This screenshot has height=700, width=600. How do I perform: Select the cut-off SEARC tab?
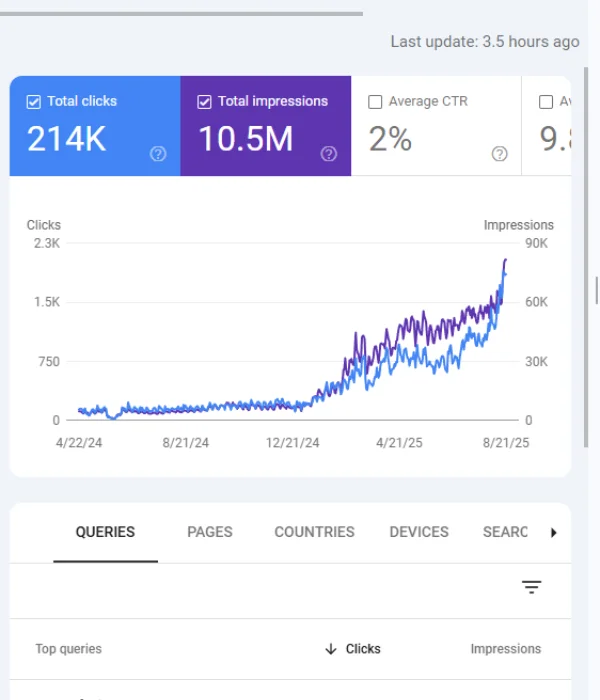coord(505,532)
